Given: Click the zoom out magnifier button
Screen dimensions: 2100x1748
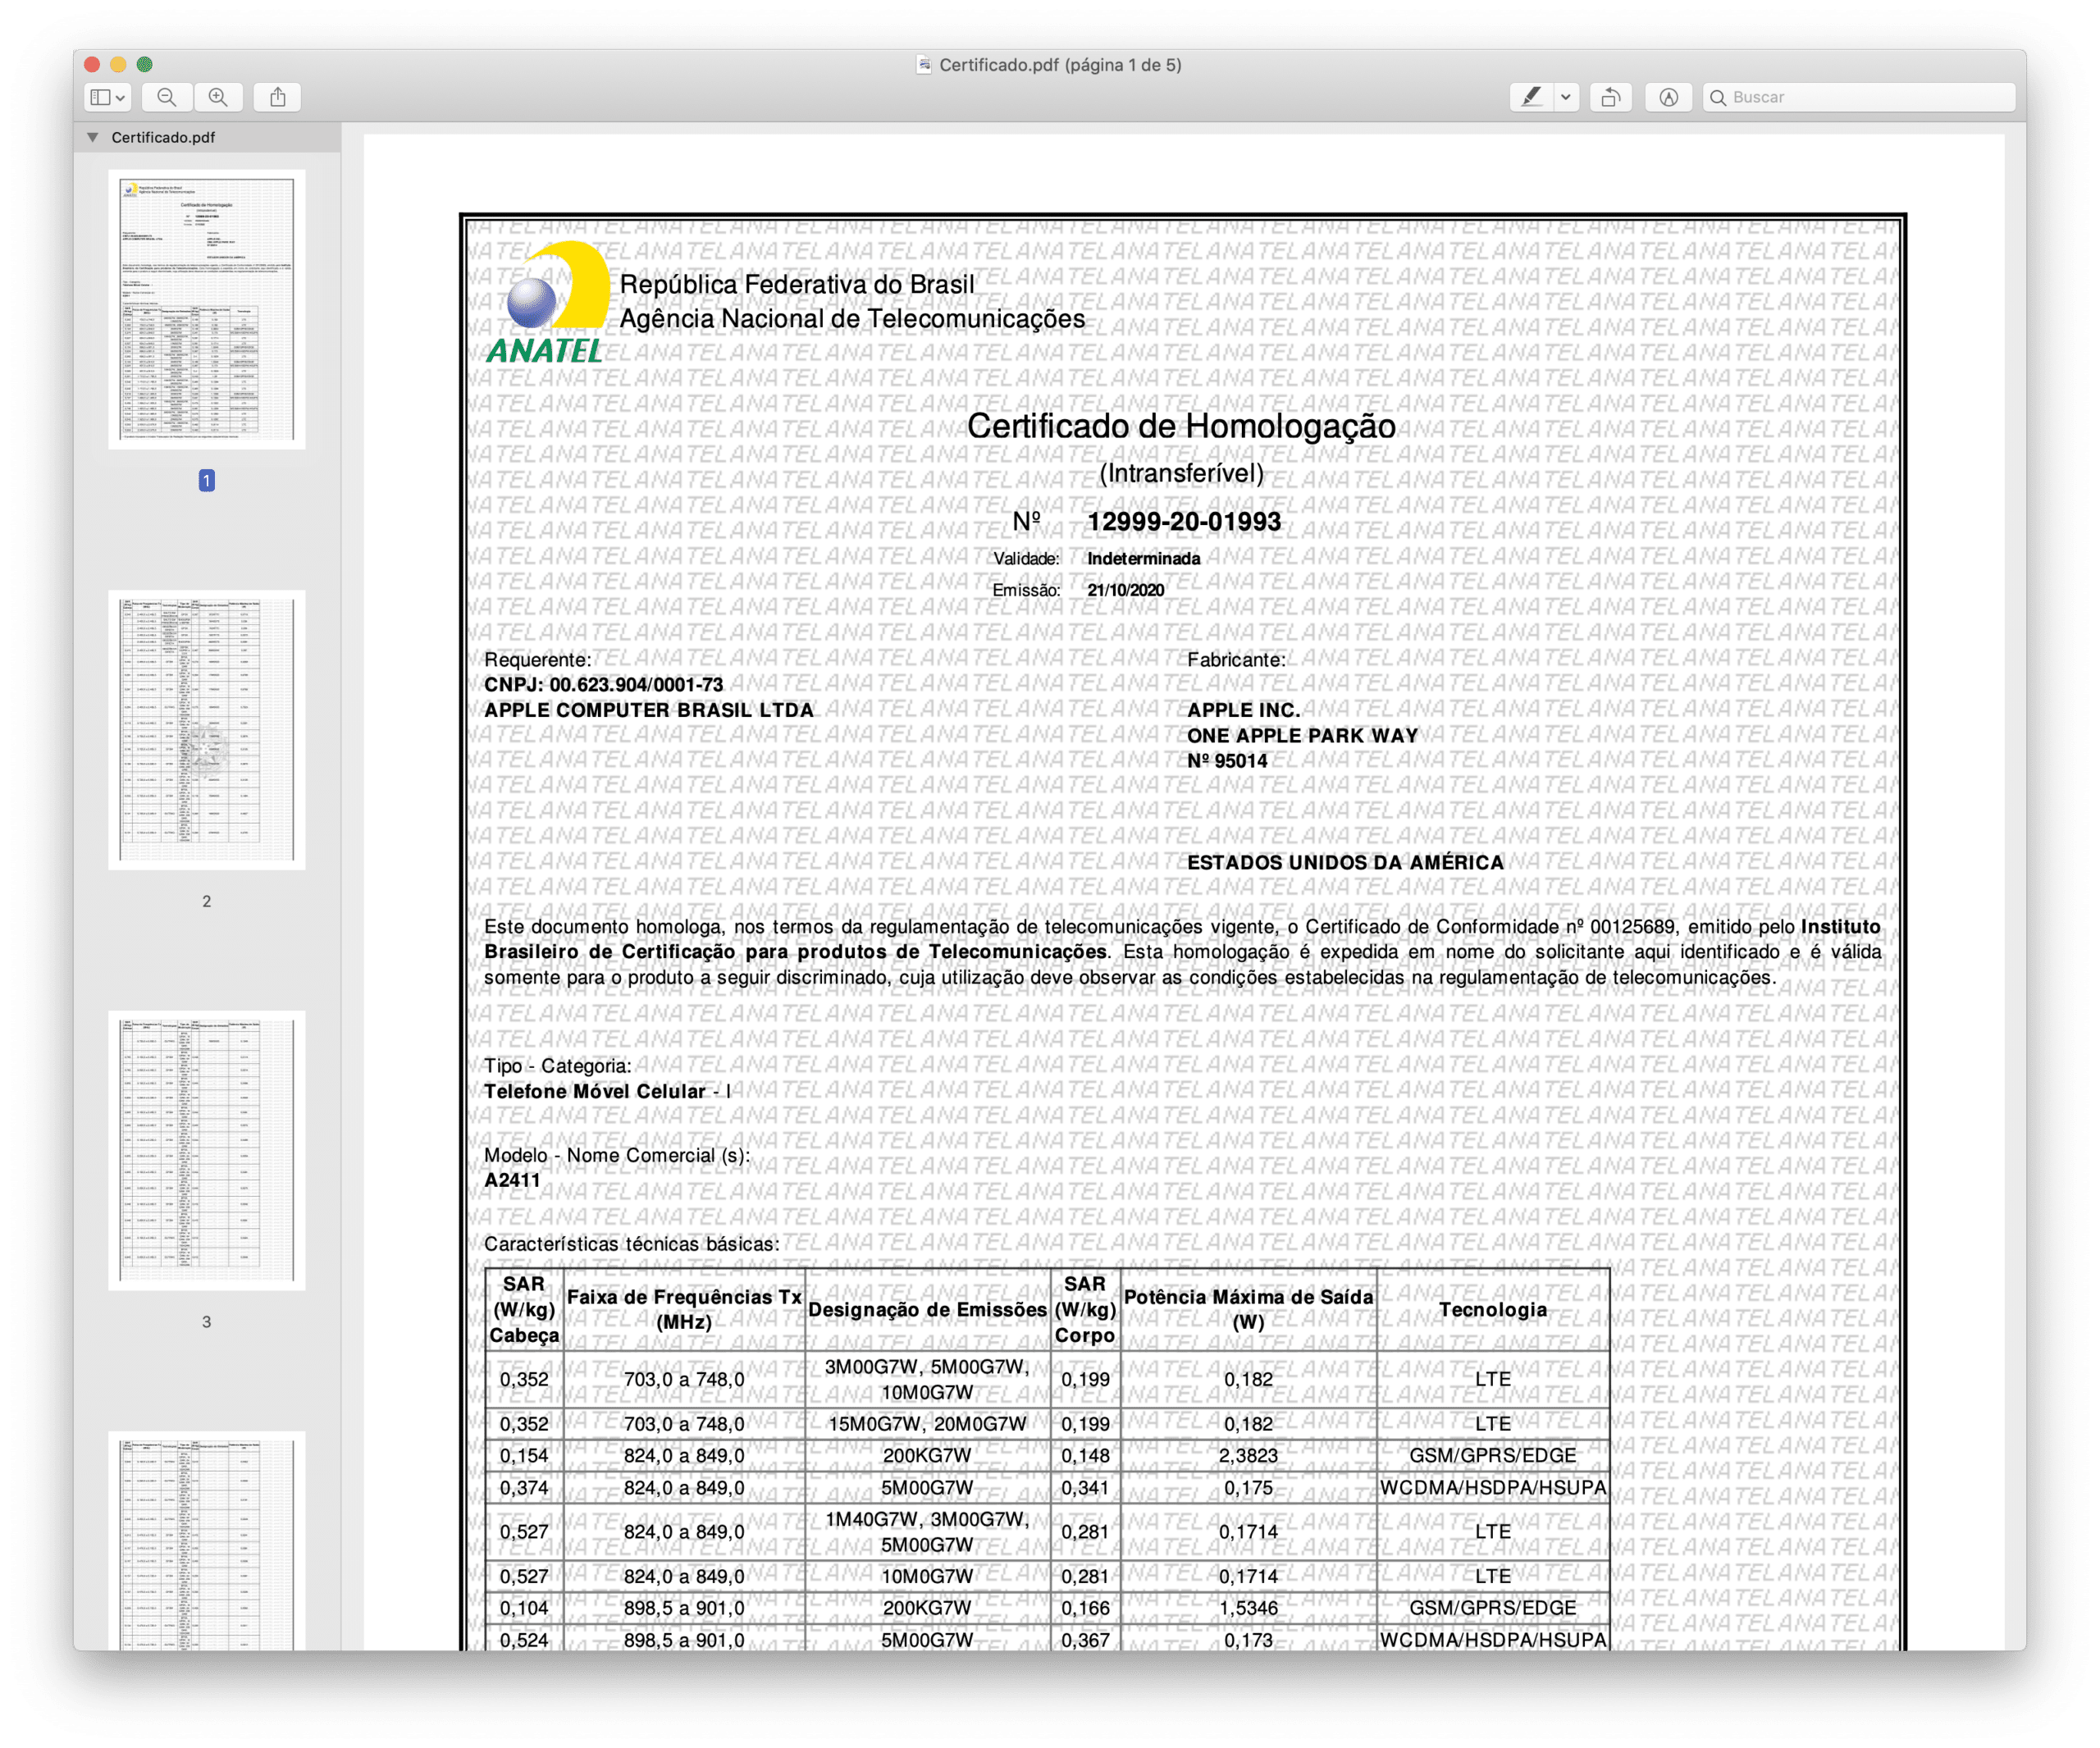Looking at the screenshot, I should (167, 97).
